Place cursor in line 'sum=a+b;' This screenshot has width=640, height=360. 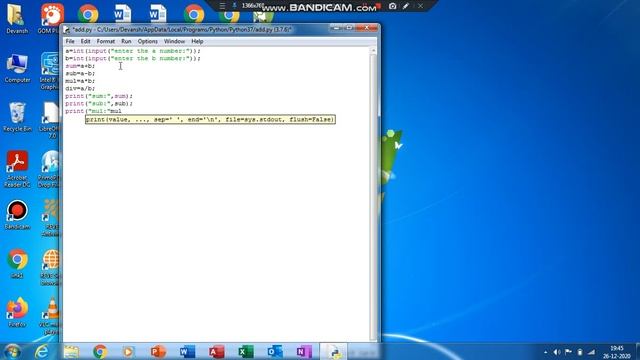80,66
